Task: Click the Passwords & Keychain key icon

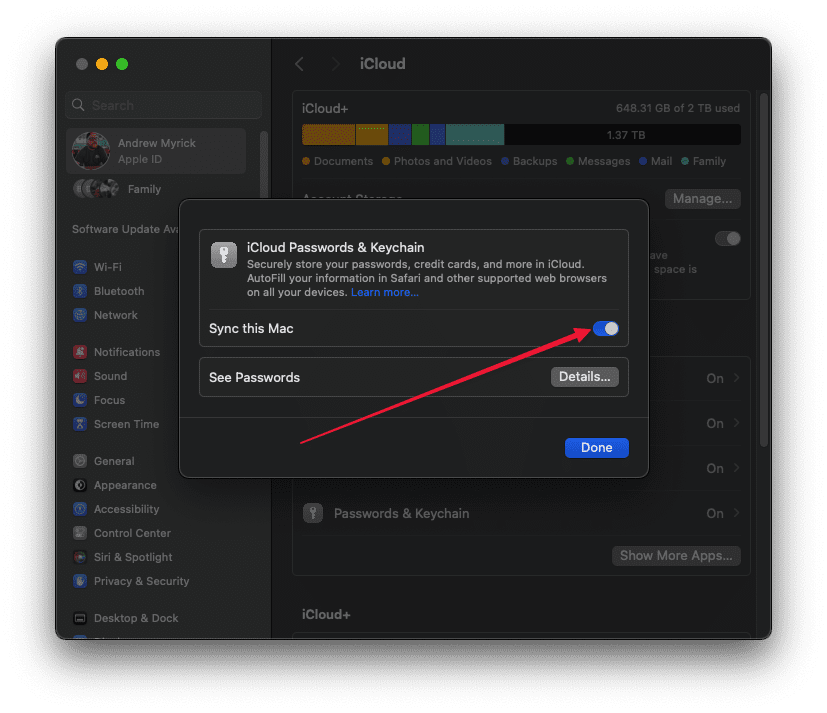Action: click(313, 513)
